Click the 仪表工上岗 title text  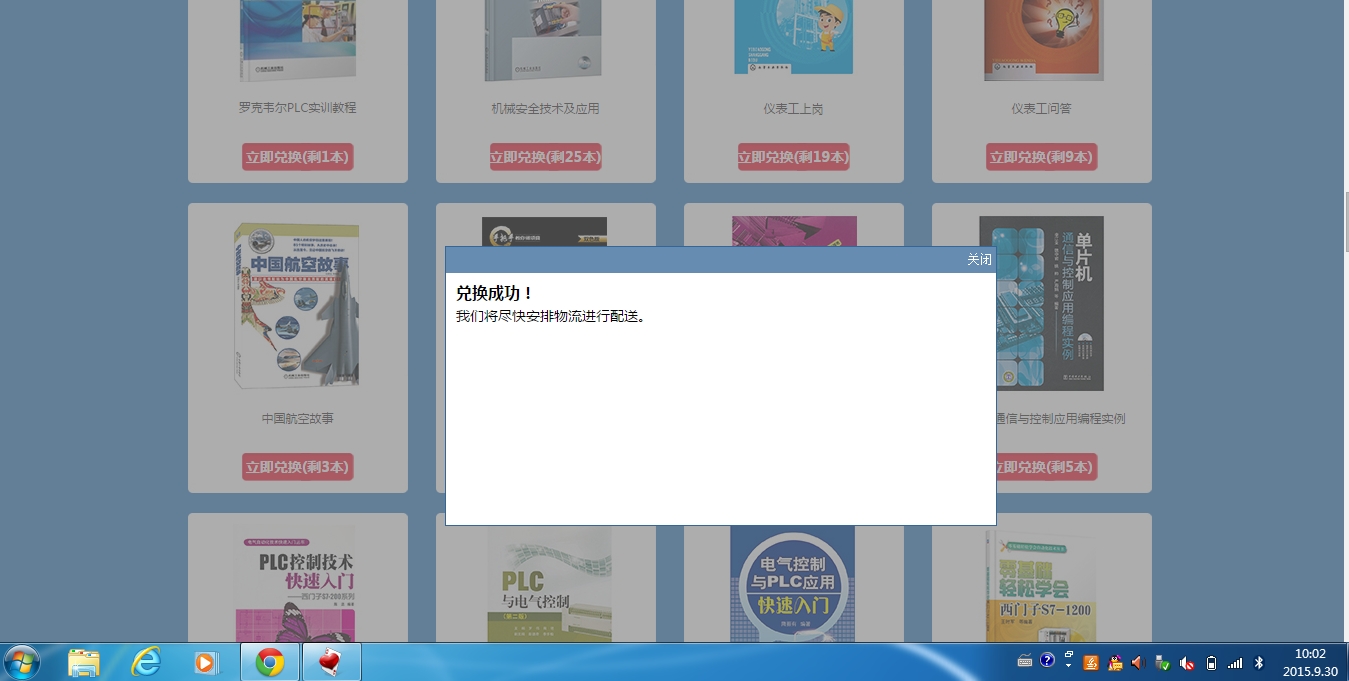[793, 108]
